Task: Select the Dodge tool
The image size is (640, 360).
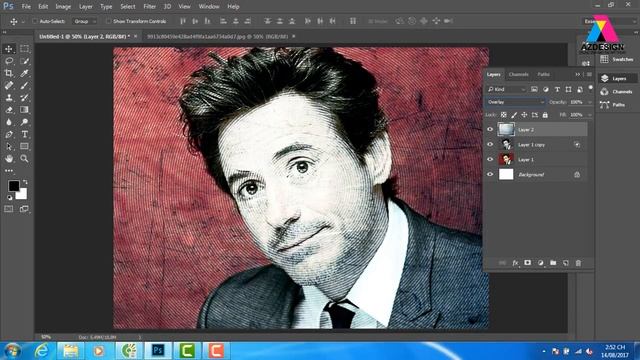Action: pos(24,122)
